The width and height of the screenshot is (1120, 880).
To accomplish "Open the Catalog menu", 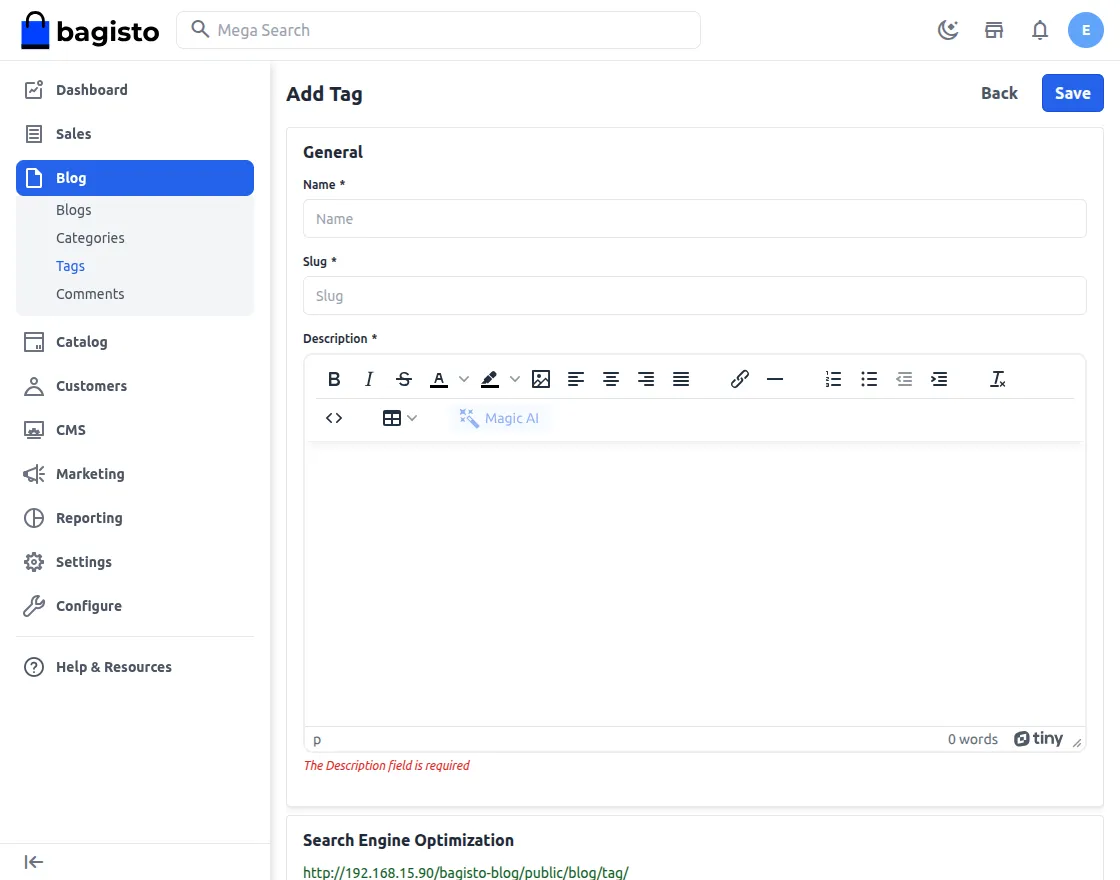I will coord(135,342).
